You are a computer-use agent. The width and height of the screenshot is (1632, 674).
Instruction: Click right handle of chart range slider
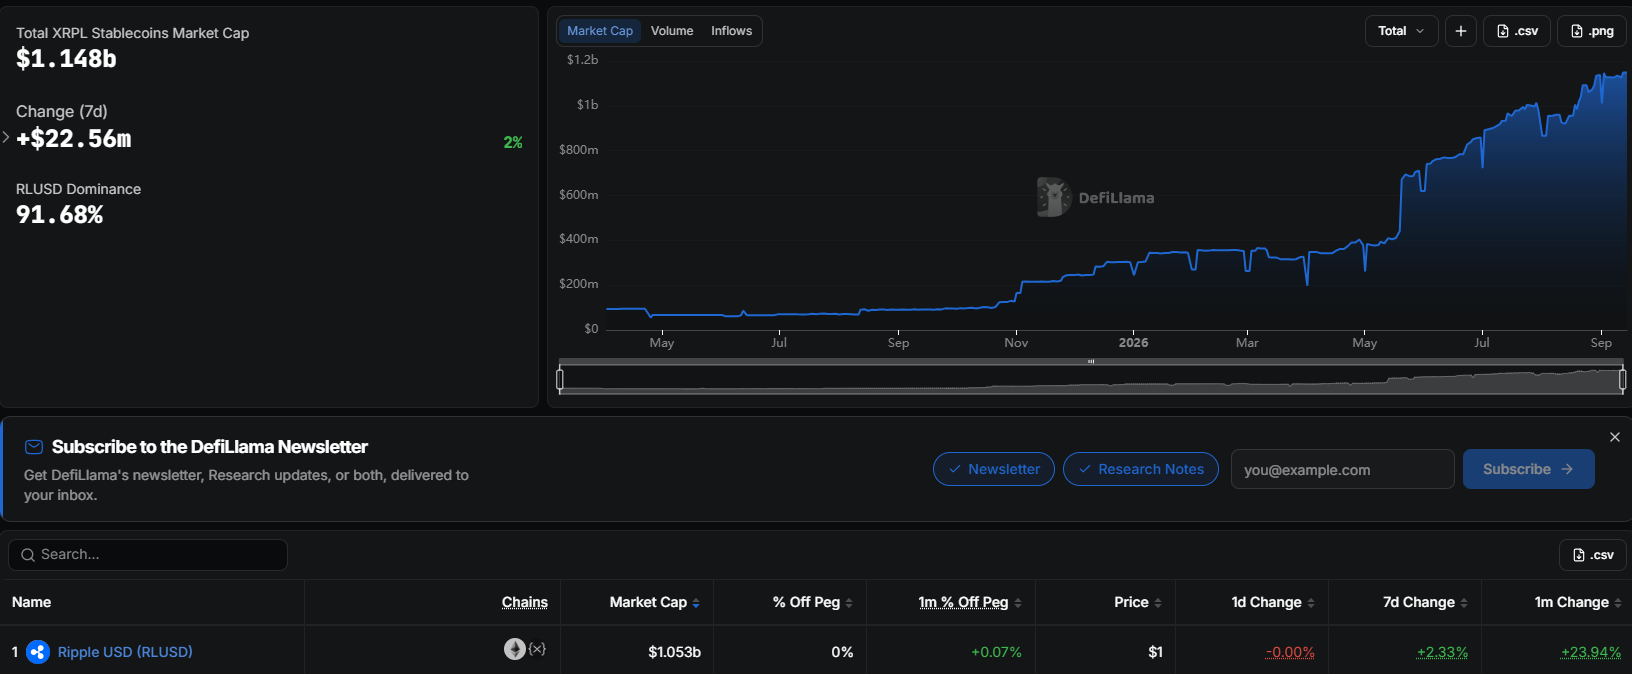[x=1622, y=379]
